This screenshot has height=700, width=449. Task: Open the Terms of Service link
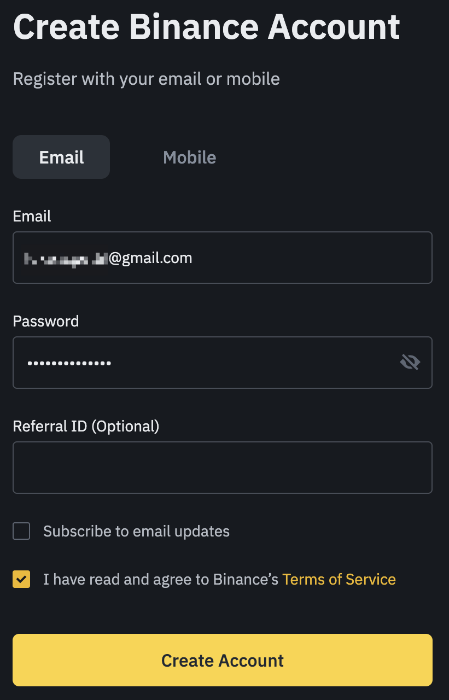click(339, 579)
